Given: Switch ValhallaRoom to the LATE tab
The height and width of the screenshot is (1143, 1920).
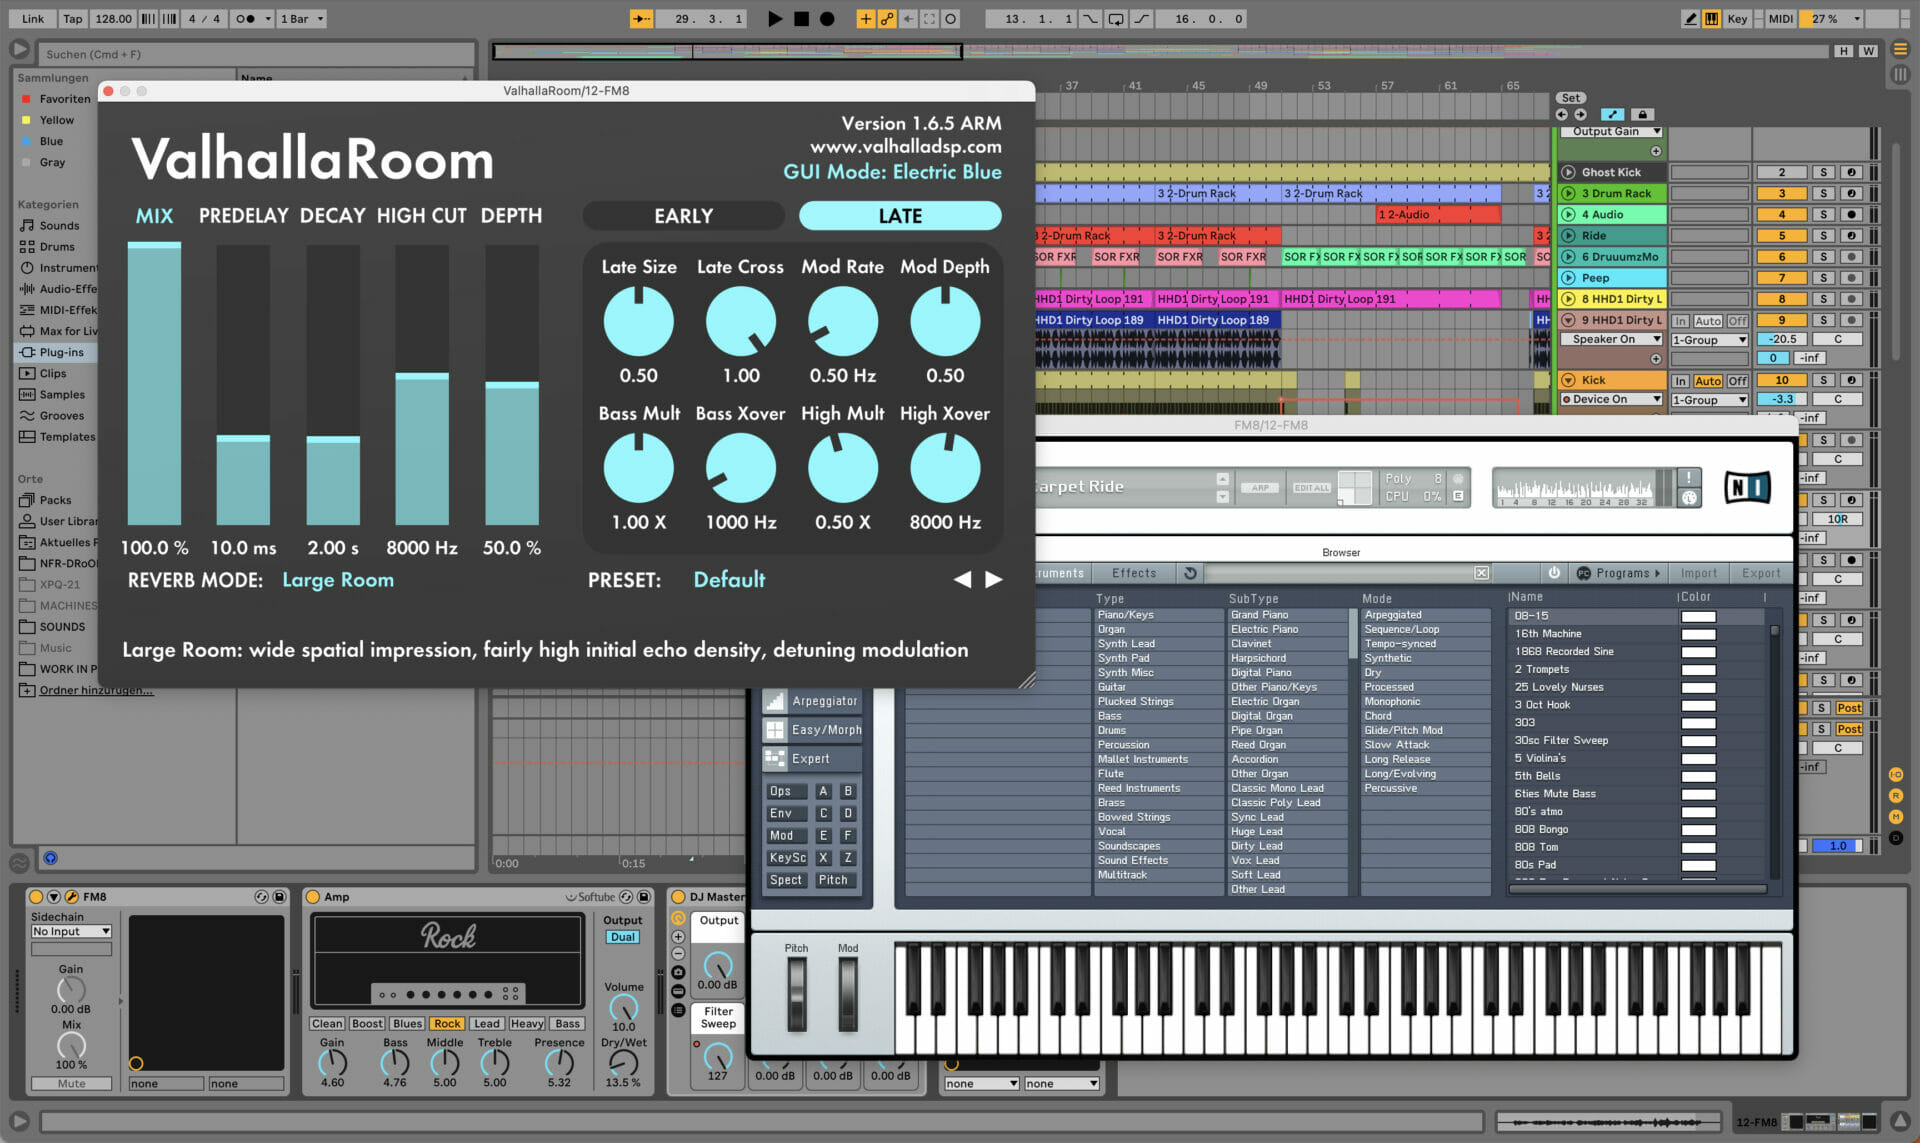Looking at the screenshot, I should [900, 216].
